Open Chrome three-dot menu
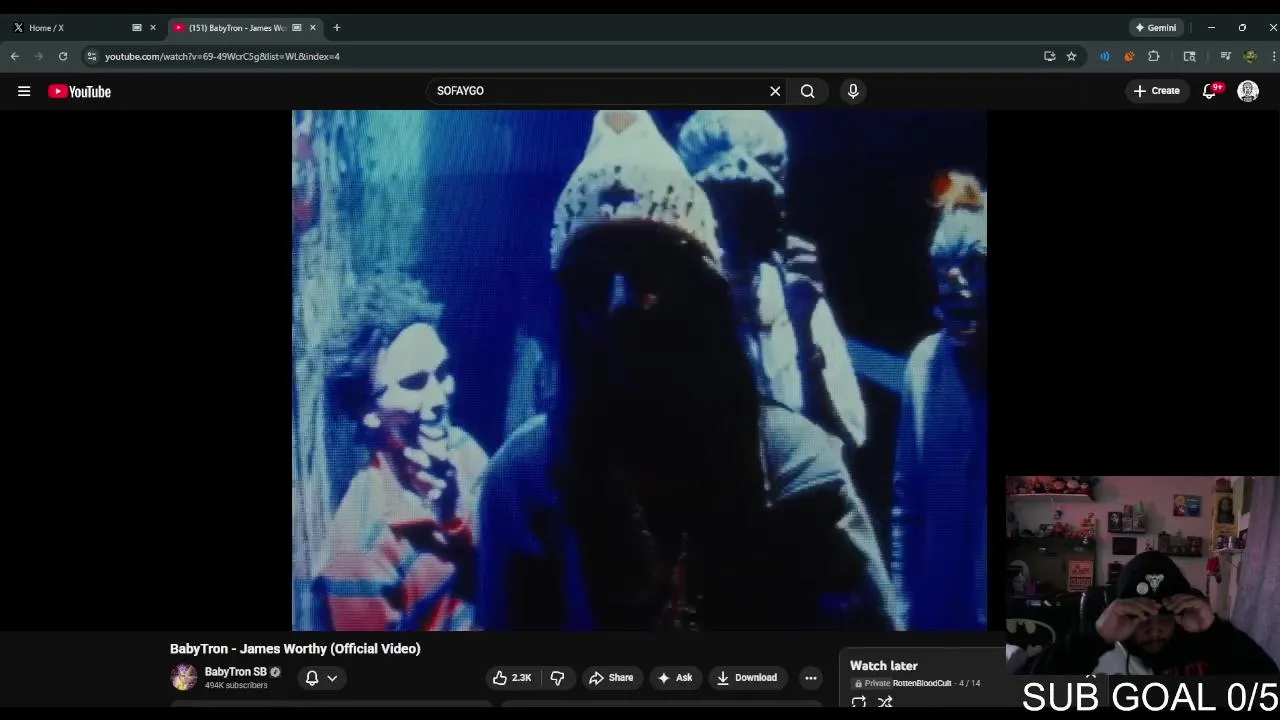 (1272, 56)
